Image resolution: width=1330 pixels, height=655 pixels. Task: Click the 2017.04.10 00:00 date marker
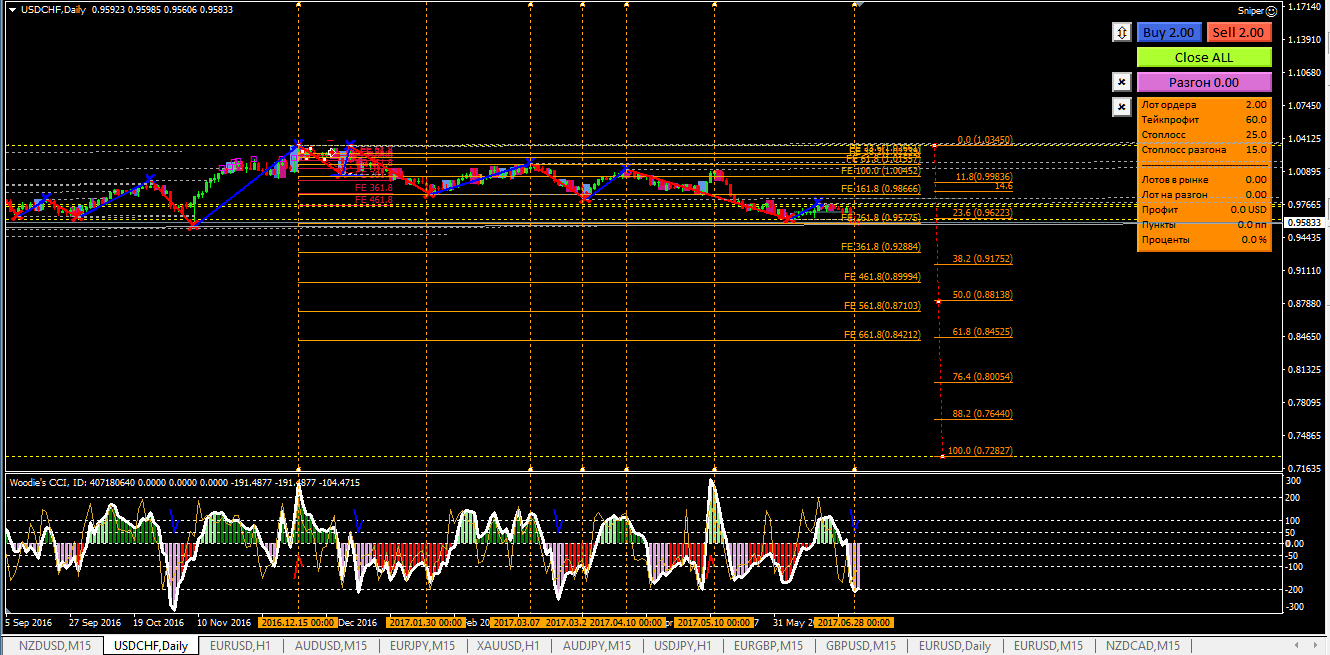pyautogui.click(x=625, y=622)
